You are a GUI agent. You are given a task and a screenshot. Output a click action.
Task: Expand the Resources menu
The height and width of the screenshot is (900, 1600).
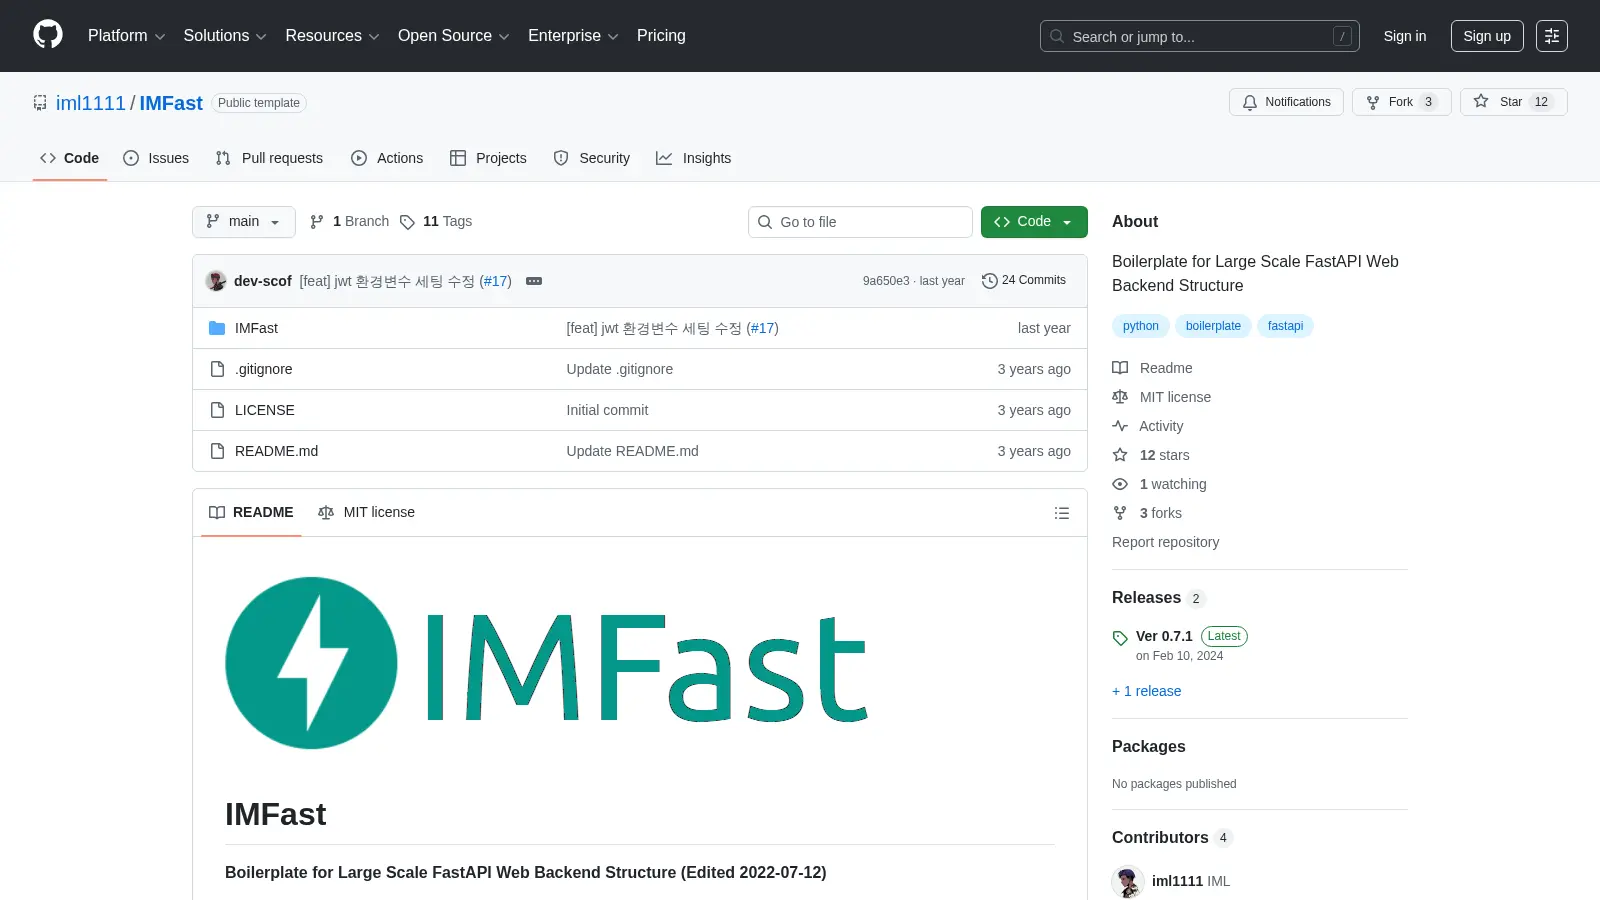pyautogui.click(x=332, y=36)
